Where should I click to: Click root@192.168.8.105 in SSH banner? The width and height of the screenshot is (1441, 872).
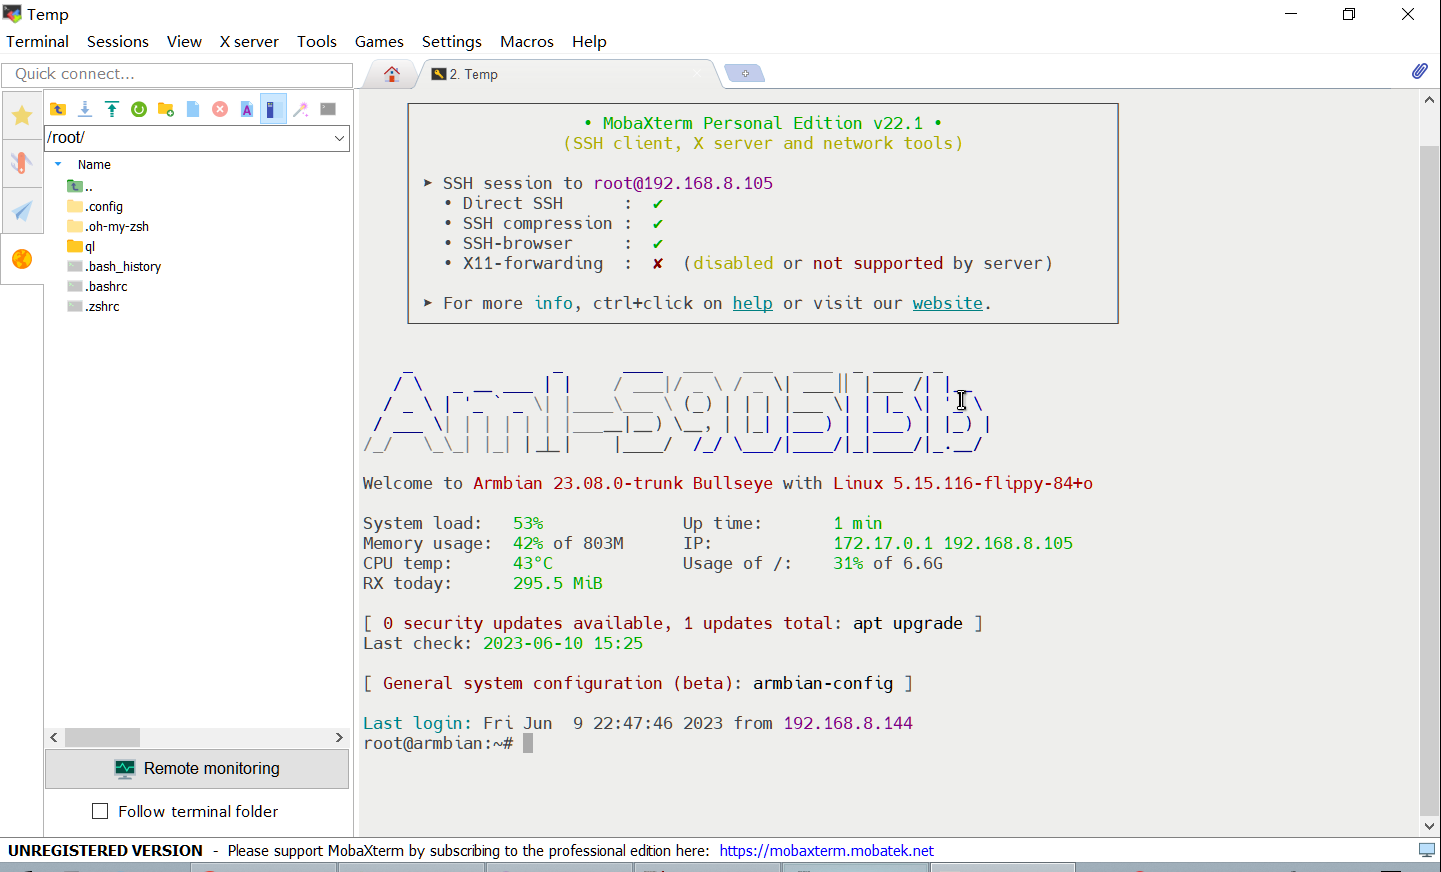pyautogui.click(x=683, y=183)
